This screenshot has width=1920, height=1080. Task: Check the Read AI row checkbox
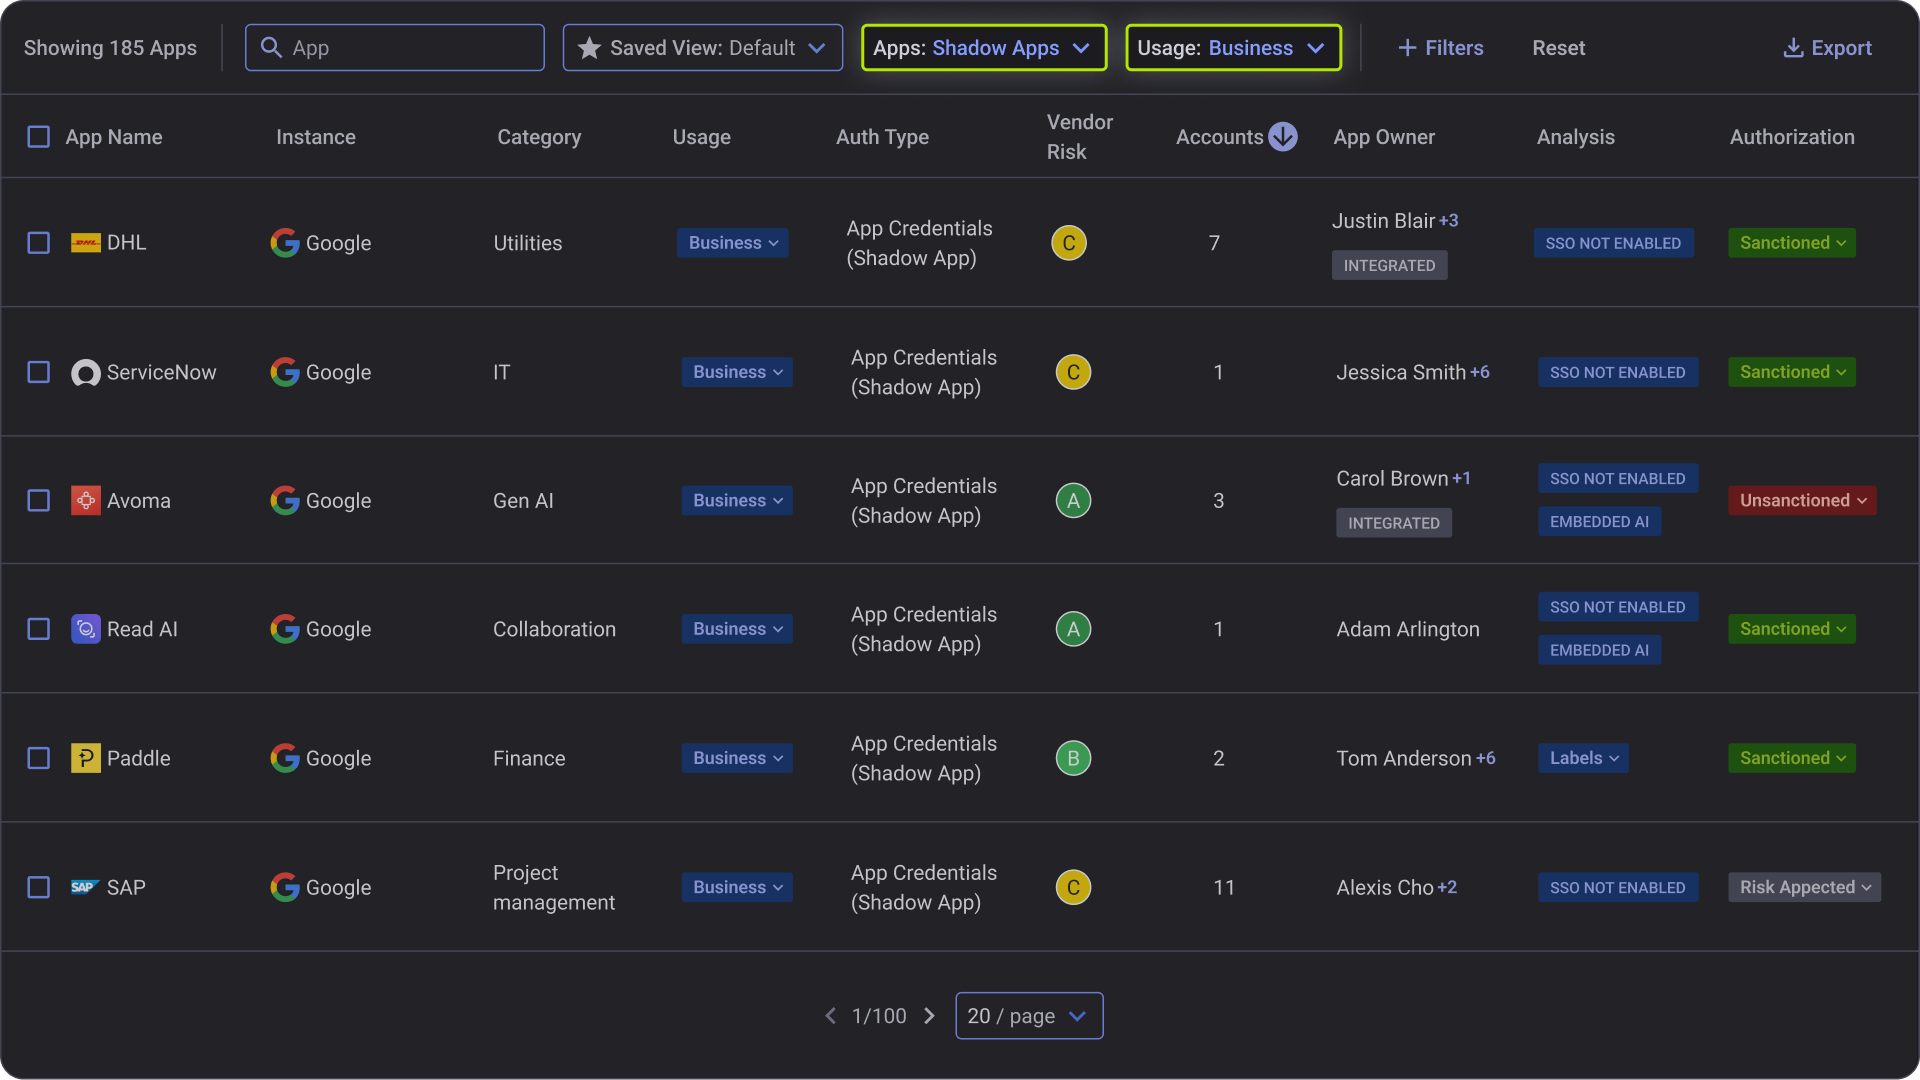(38, 629)
